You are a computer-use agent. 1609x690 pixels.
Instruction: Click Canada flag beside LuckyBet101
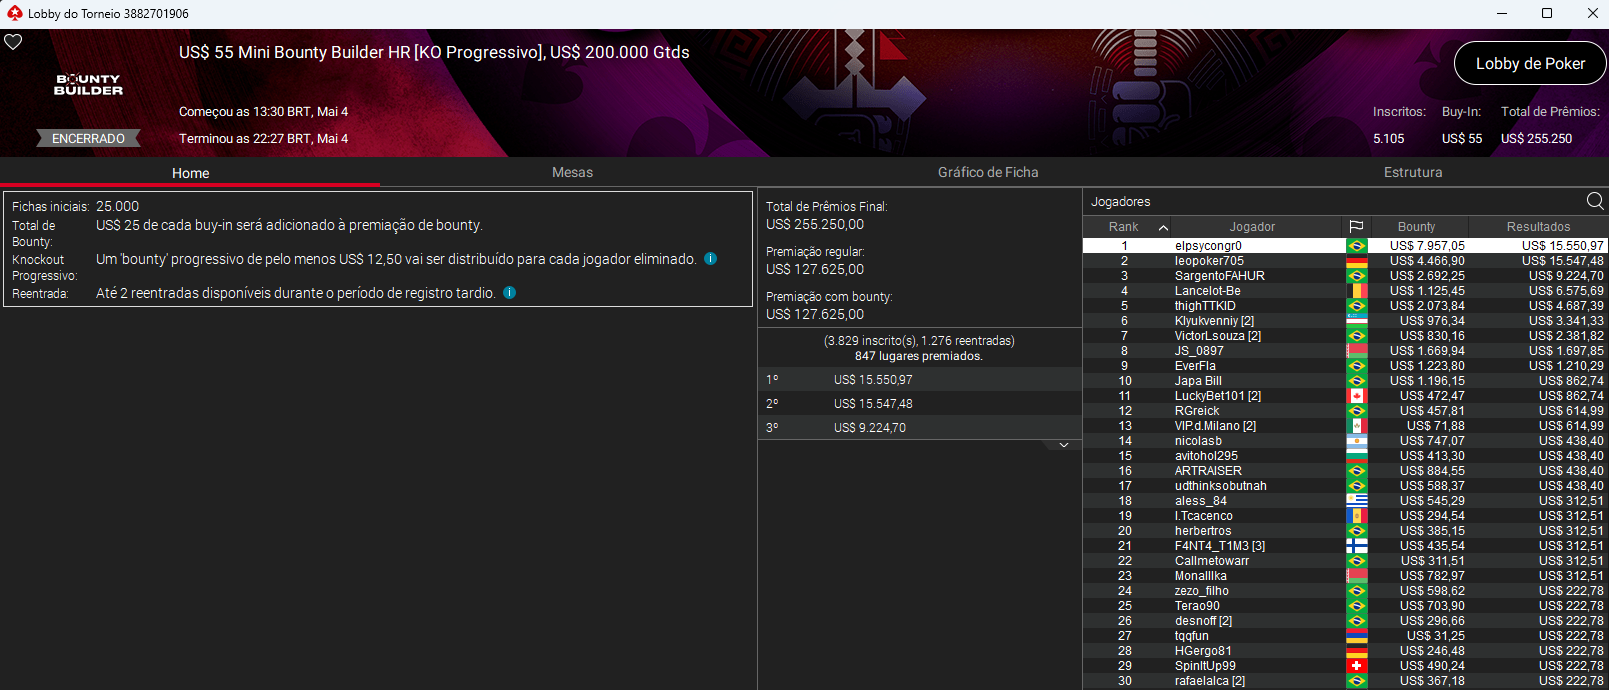[1357, 396]
